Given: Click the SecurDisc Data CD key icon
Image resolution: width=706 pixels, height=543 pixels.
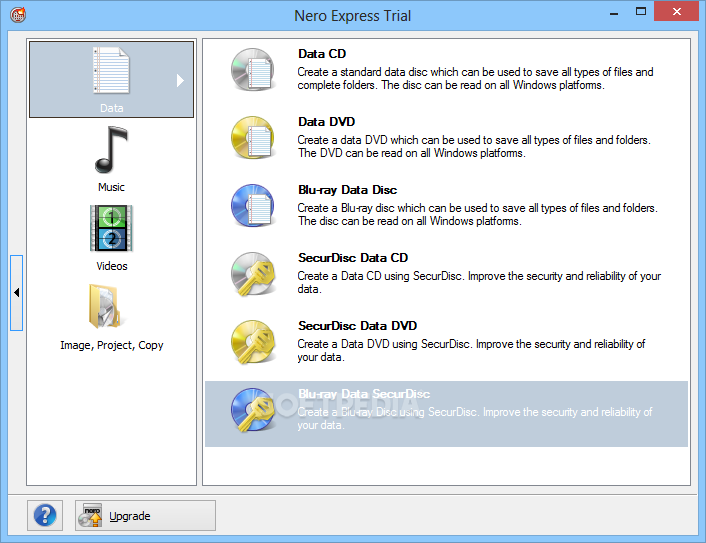Looking at the screenshot, I should pyautogui.click(x=253, y=274).
